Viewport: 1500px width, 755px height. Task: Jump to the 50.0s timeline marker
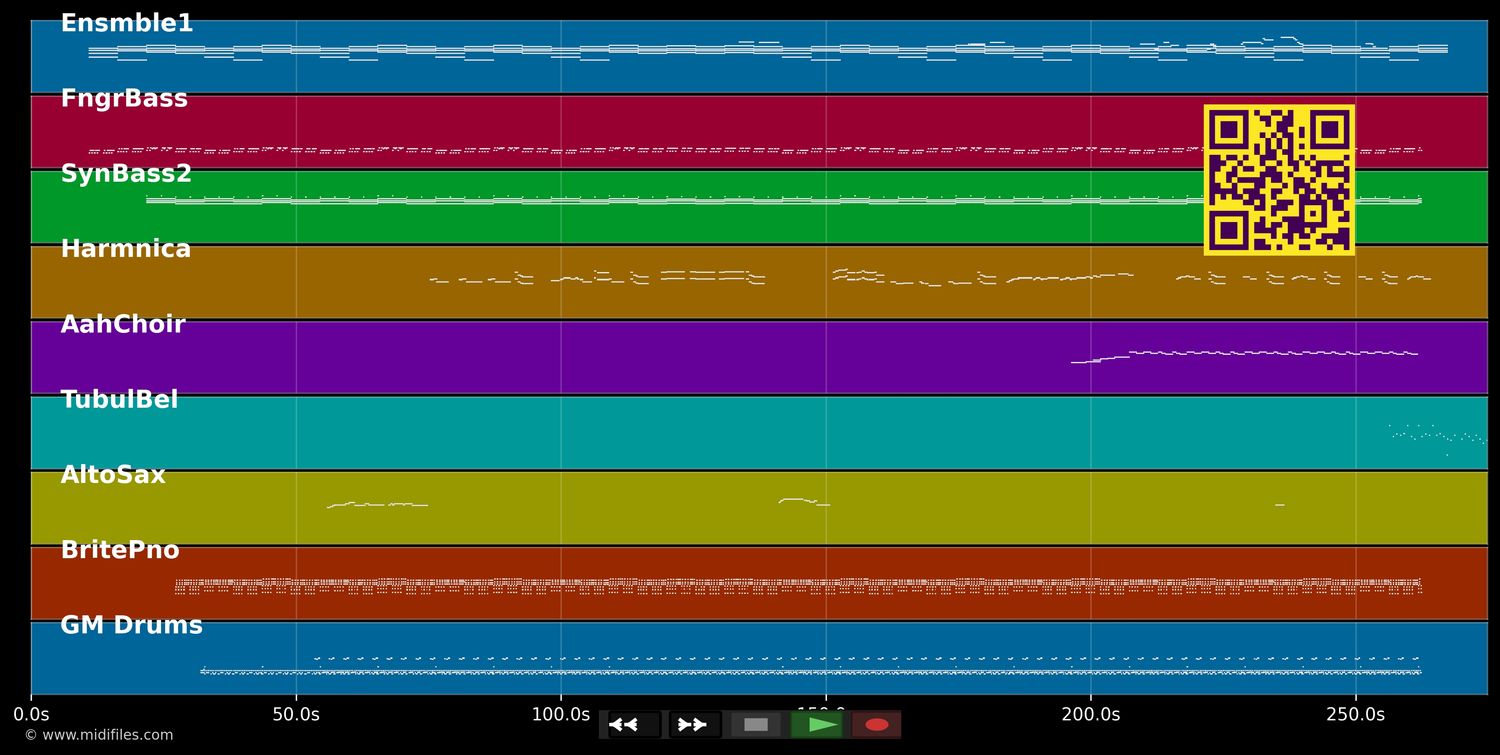click(296, 715)
